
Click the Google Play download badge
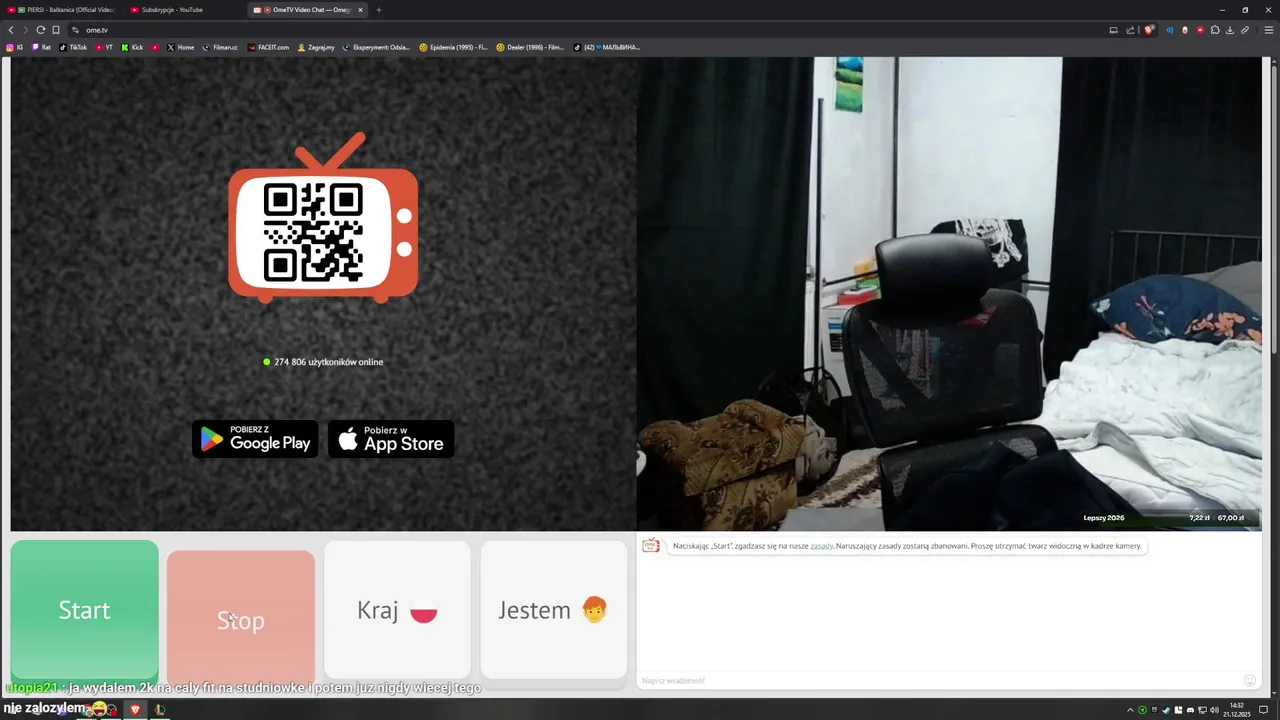point(255,439)
